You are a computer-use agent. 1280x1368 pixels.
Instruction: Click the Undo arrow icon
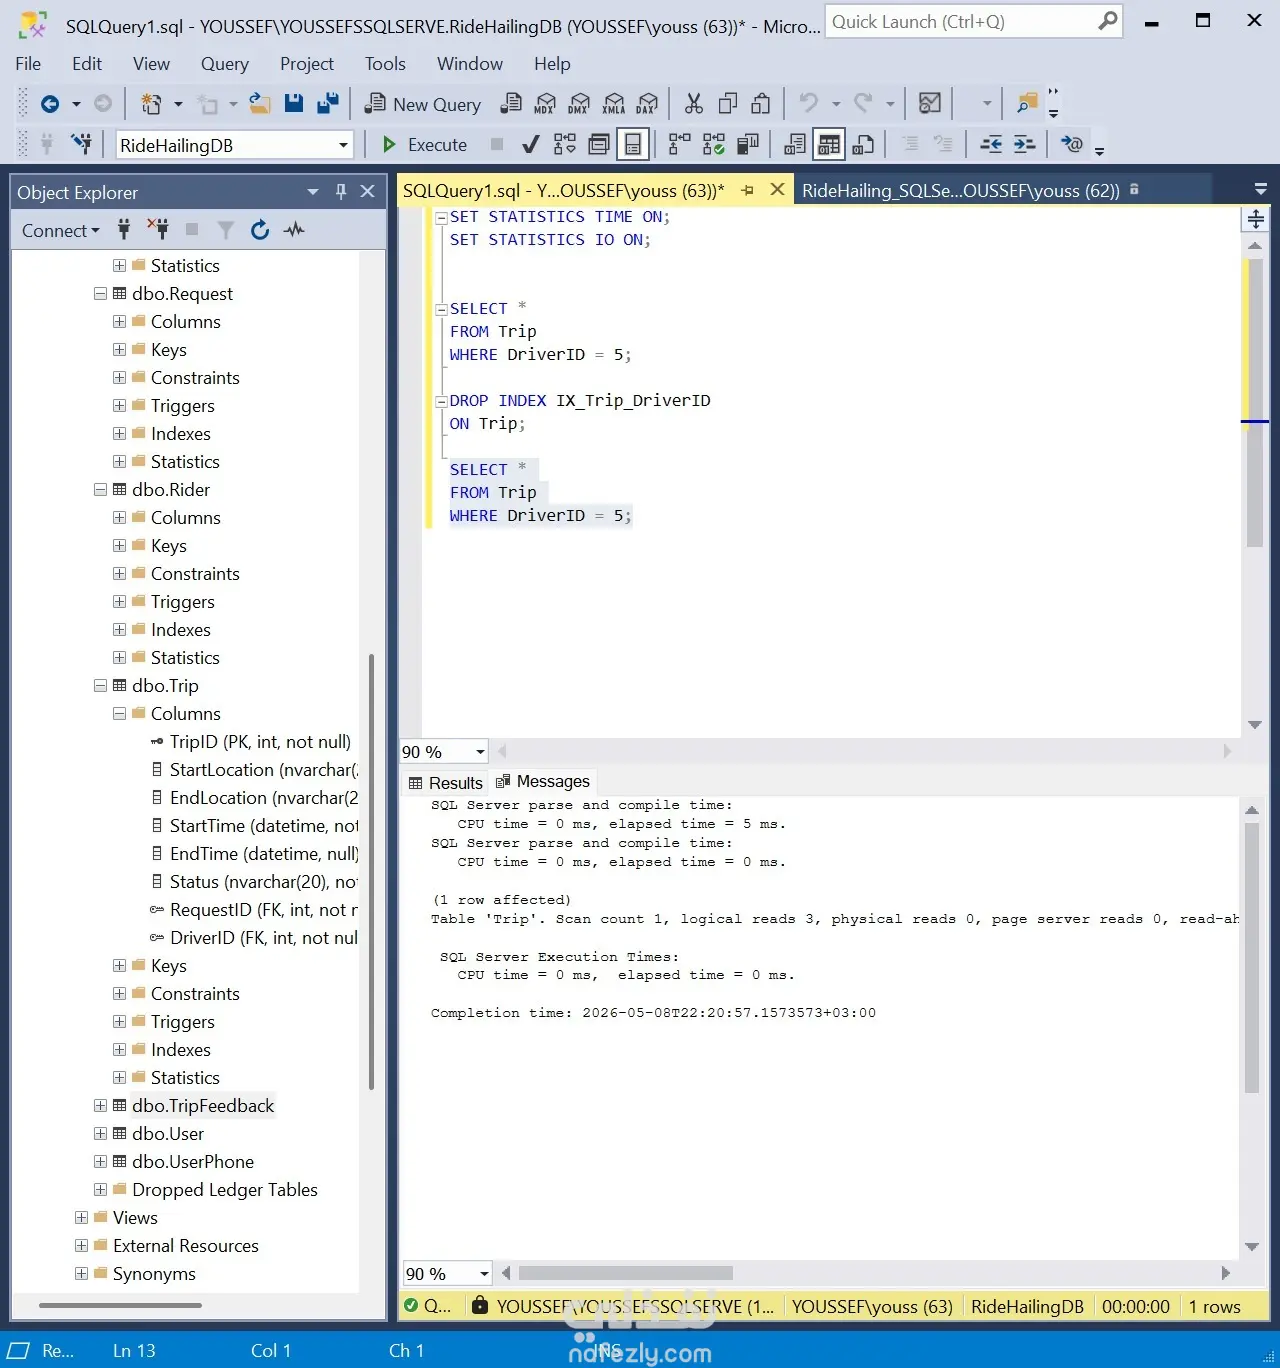point(808,103)
